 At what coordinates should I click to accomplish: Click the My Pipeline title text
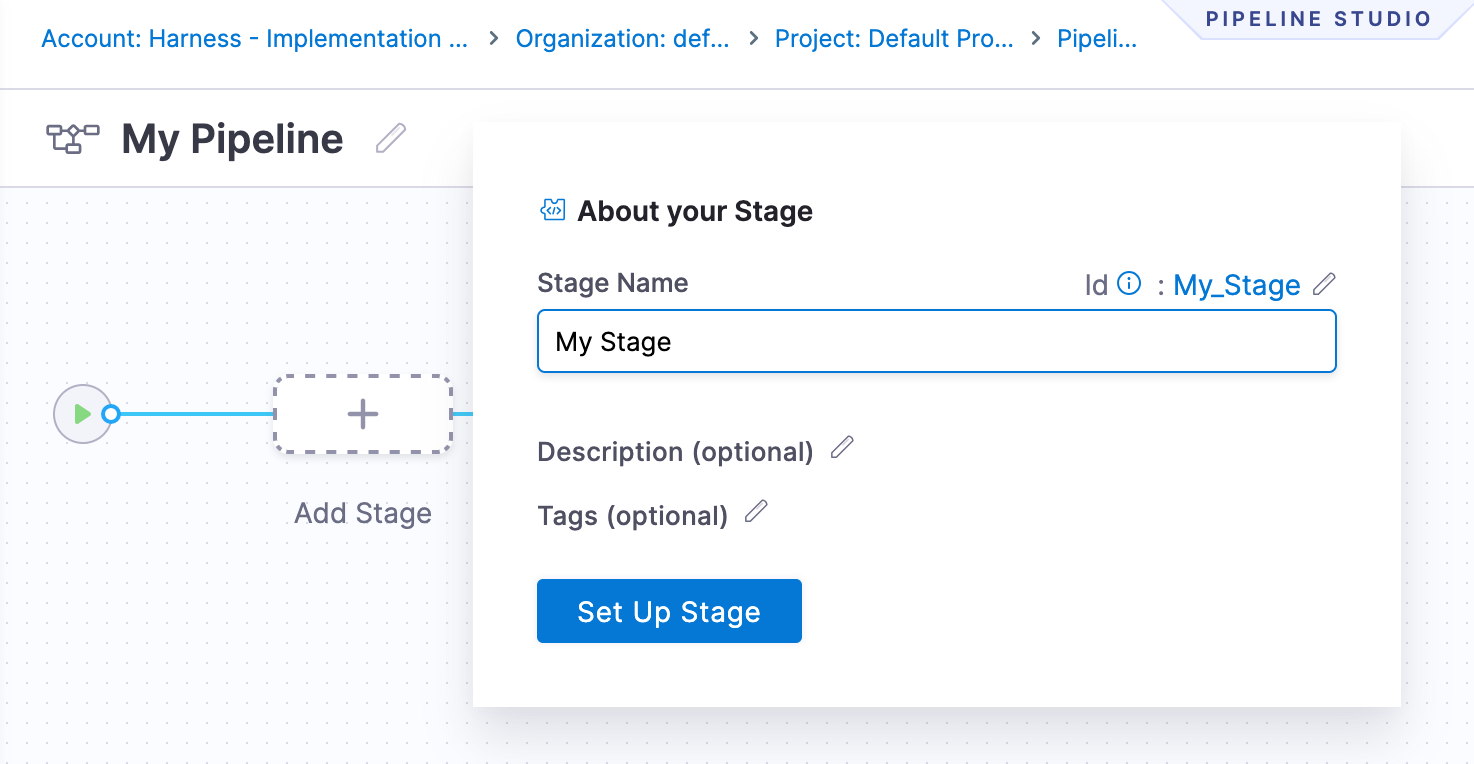click(232, 139)
